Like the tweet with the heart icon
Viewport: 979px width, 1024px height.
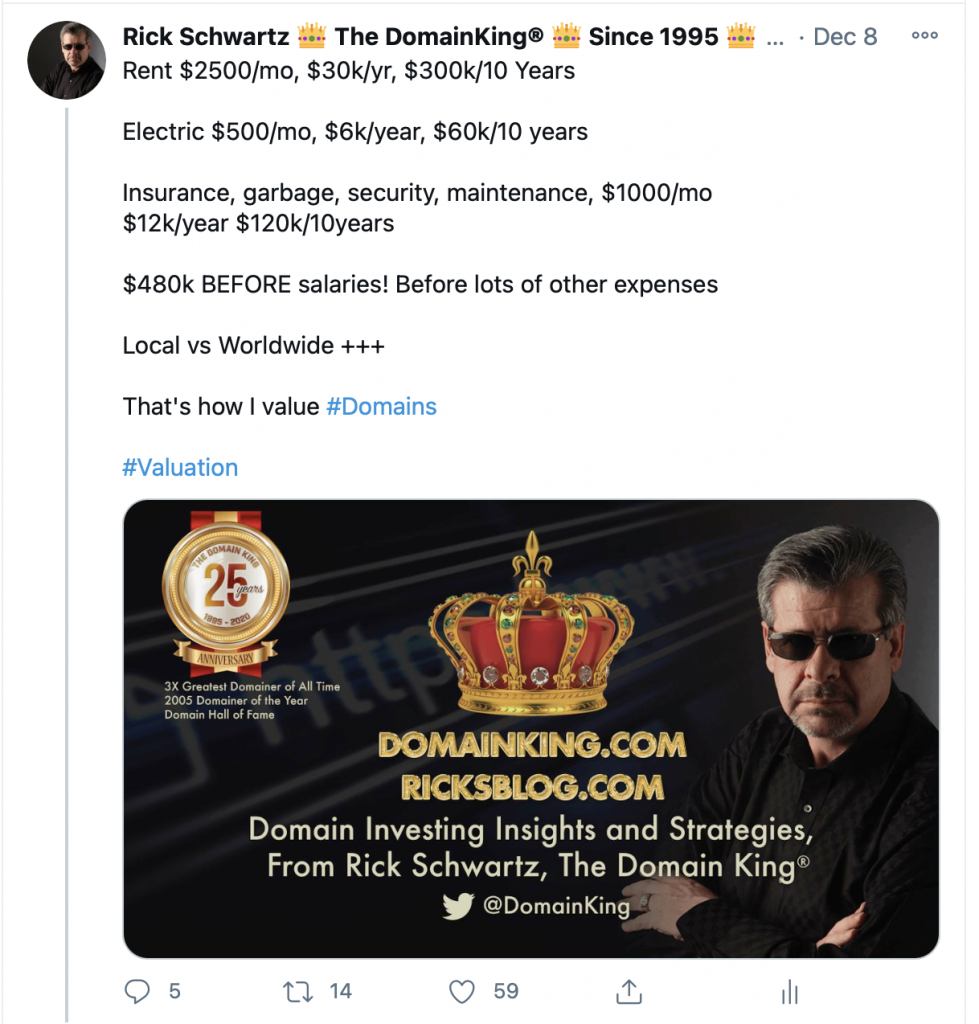pyautogui.click(x=462, y=991)
